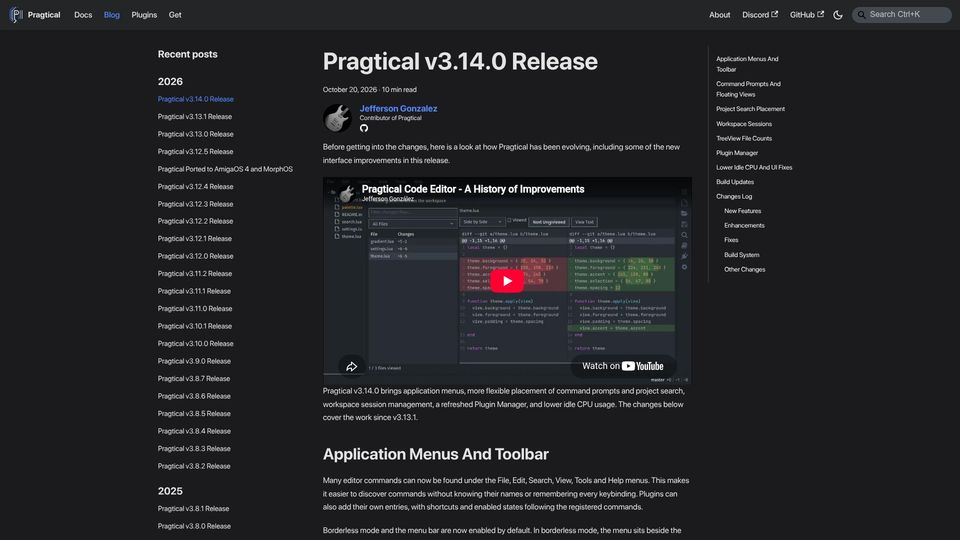960x540 pixels.
Task: Jump to Other Changes subsection
Action: pyautogui.click(x=744, y=269)
